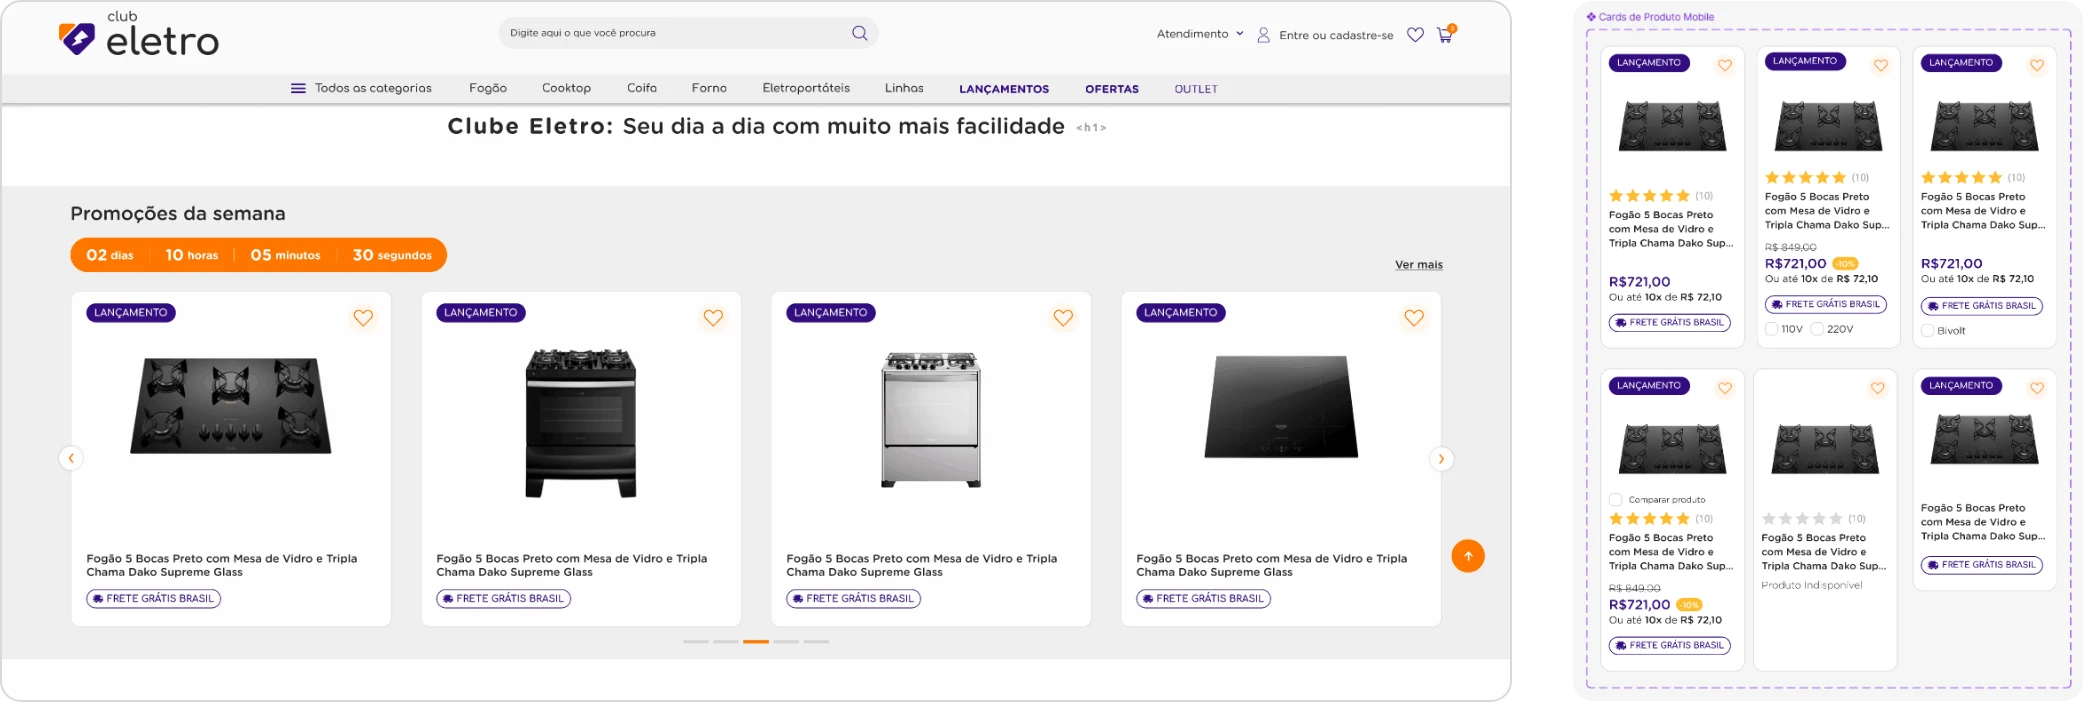The width and height of the screenshot is (2084, 702).
Task: Tick the Bivolt checkbox
Action: click(1927, 331)
